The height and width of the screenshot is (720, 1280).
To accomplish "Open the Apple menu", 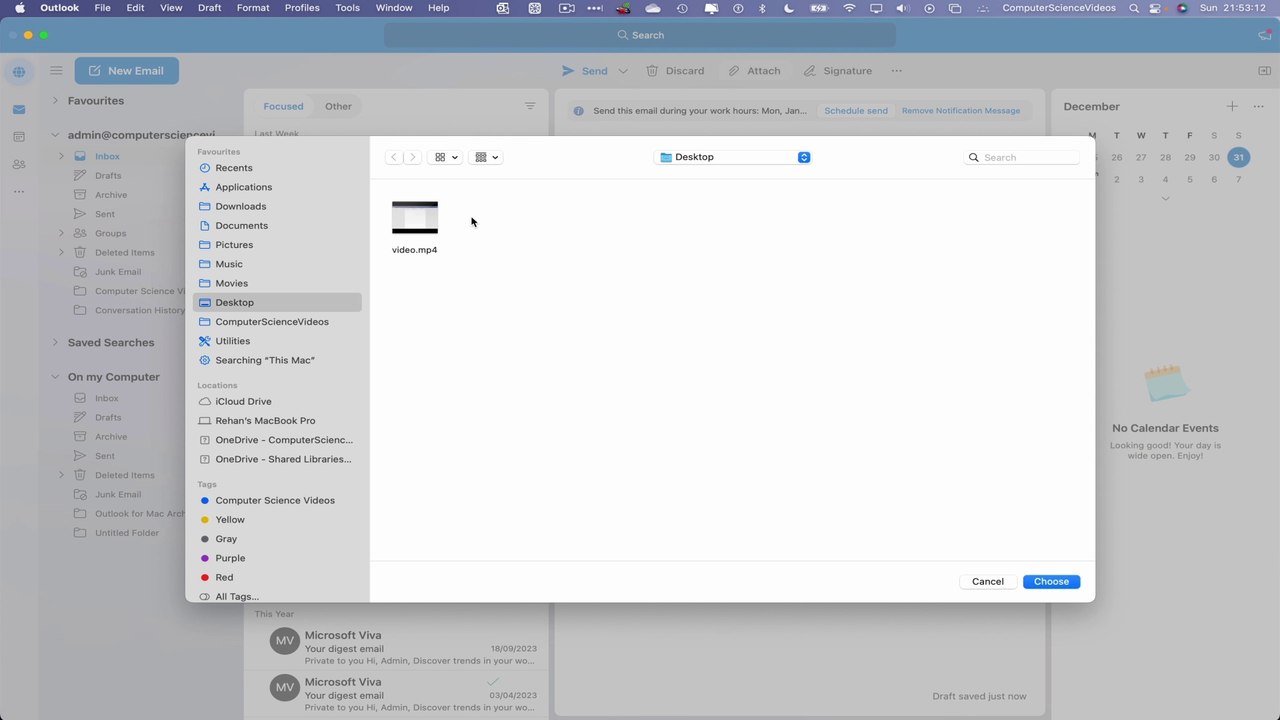I will pos(20,8).
